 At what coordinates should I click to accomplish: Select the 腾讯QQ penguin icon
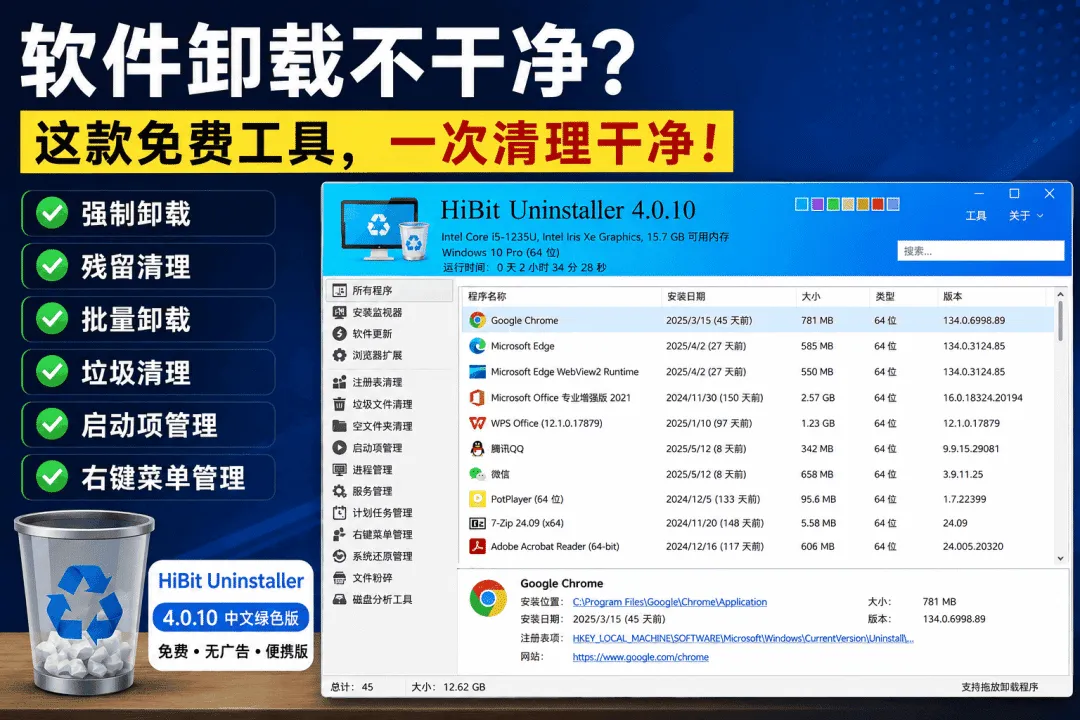pyautogui.click(x=477, y=449)
